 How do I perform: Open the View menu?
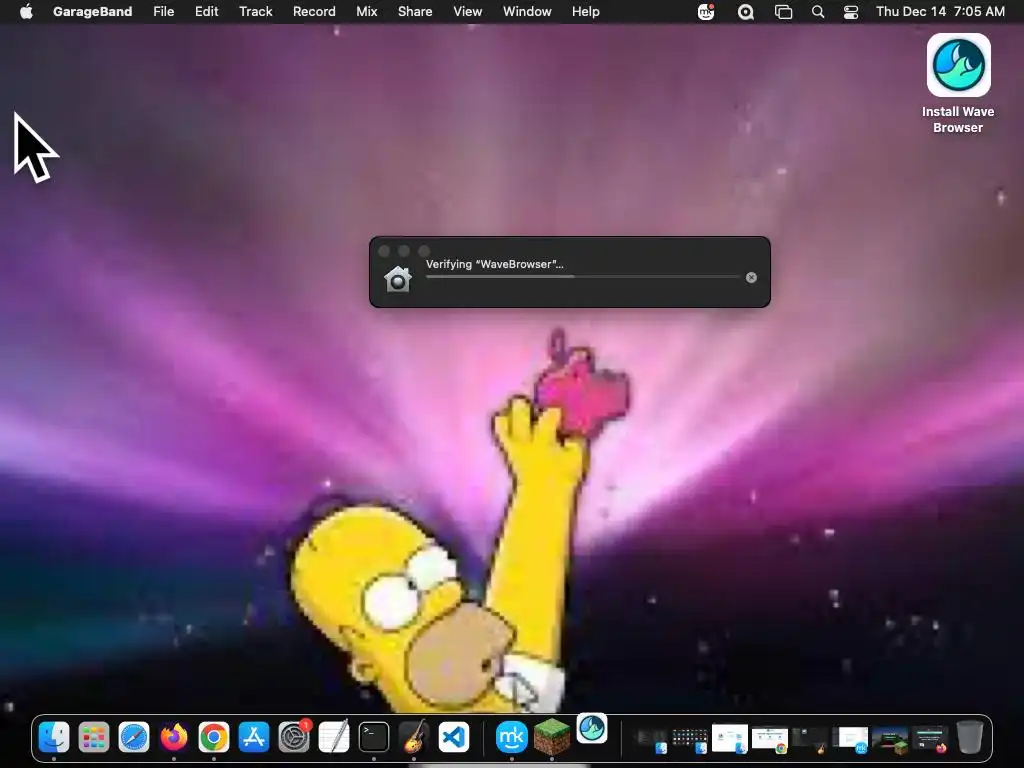(468, 12)
